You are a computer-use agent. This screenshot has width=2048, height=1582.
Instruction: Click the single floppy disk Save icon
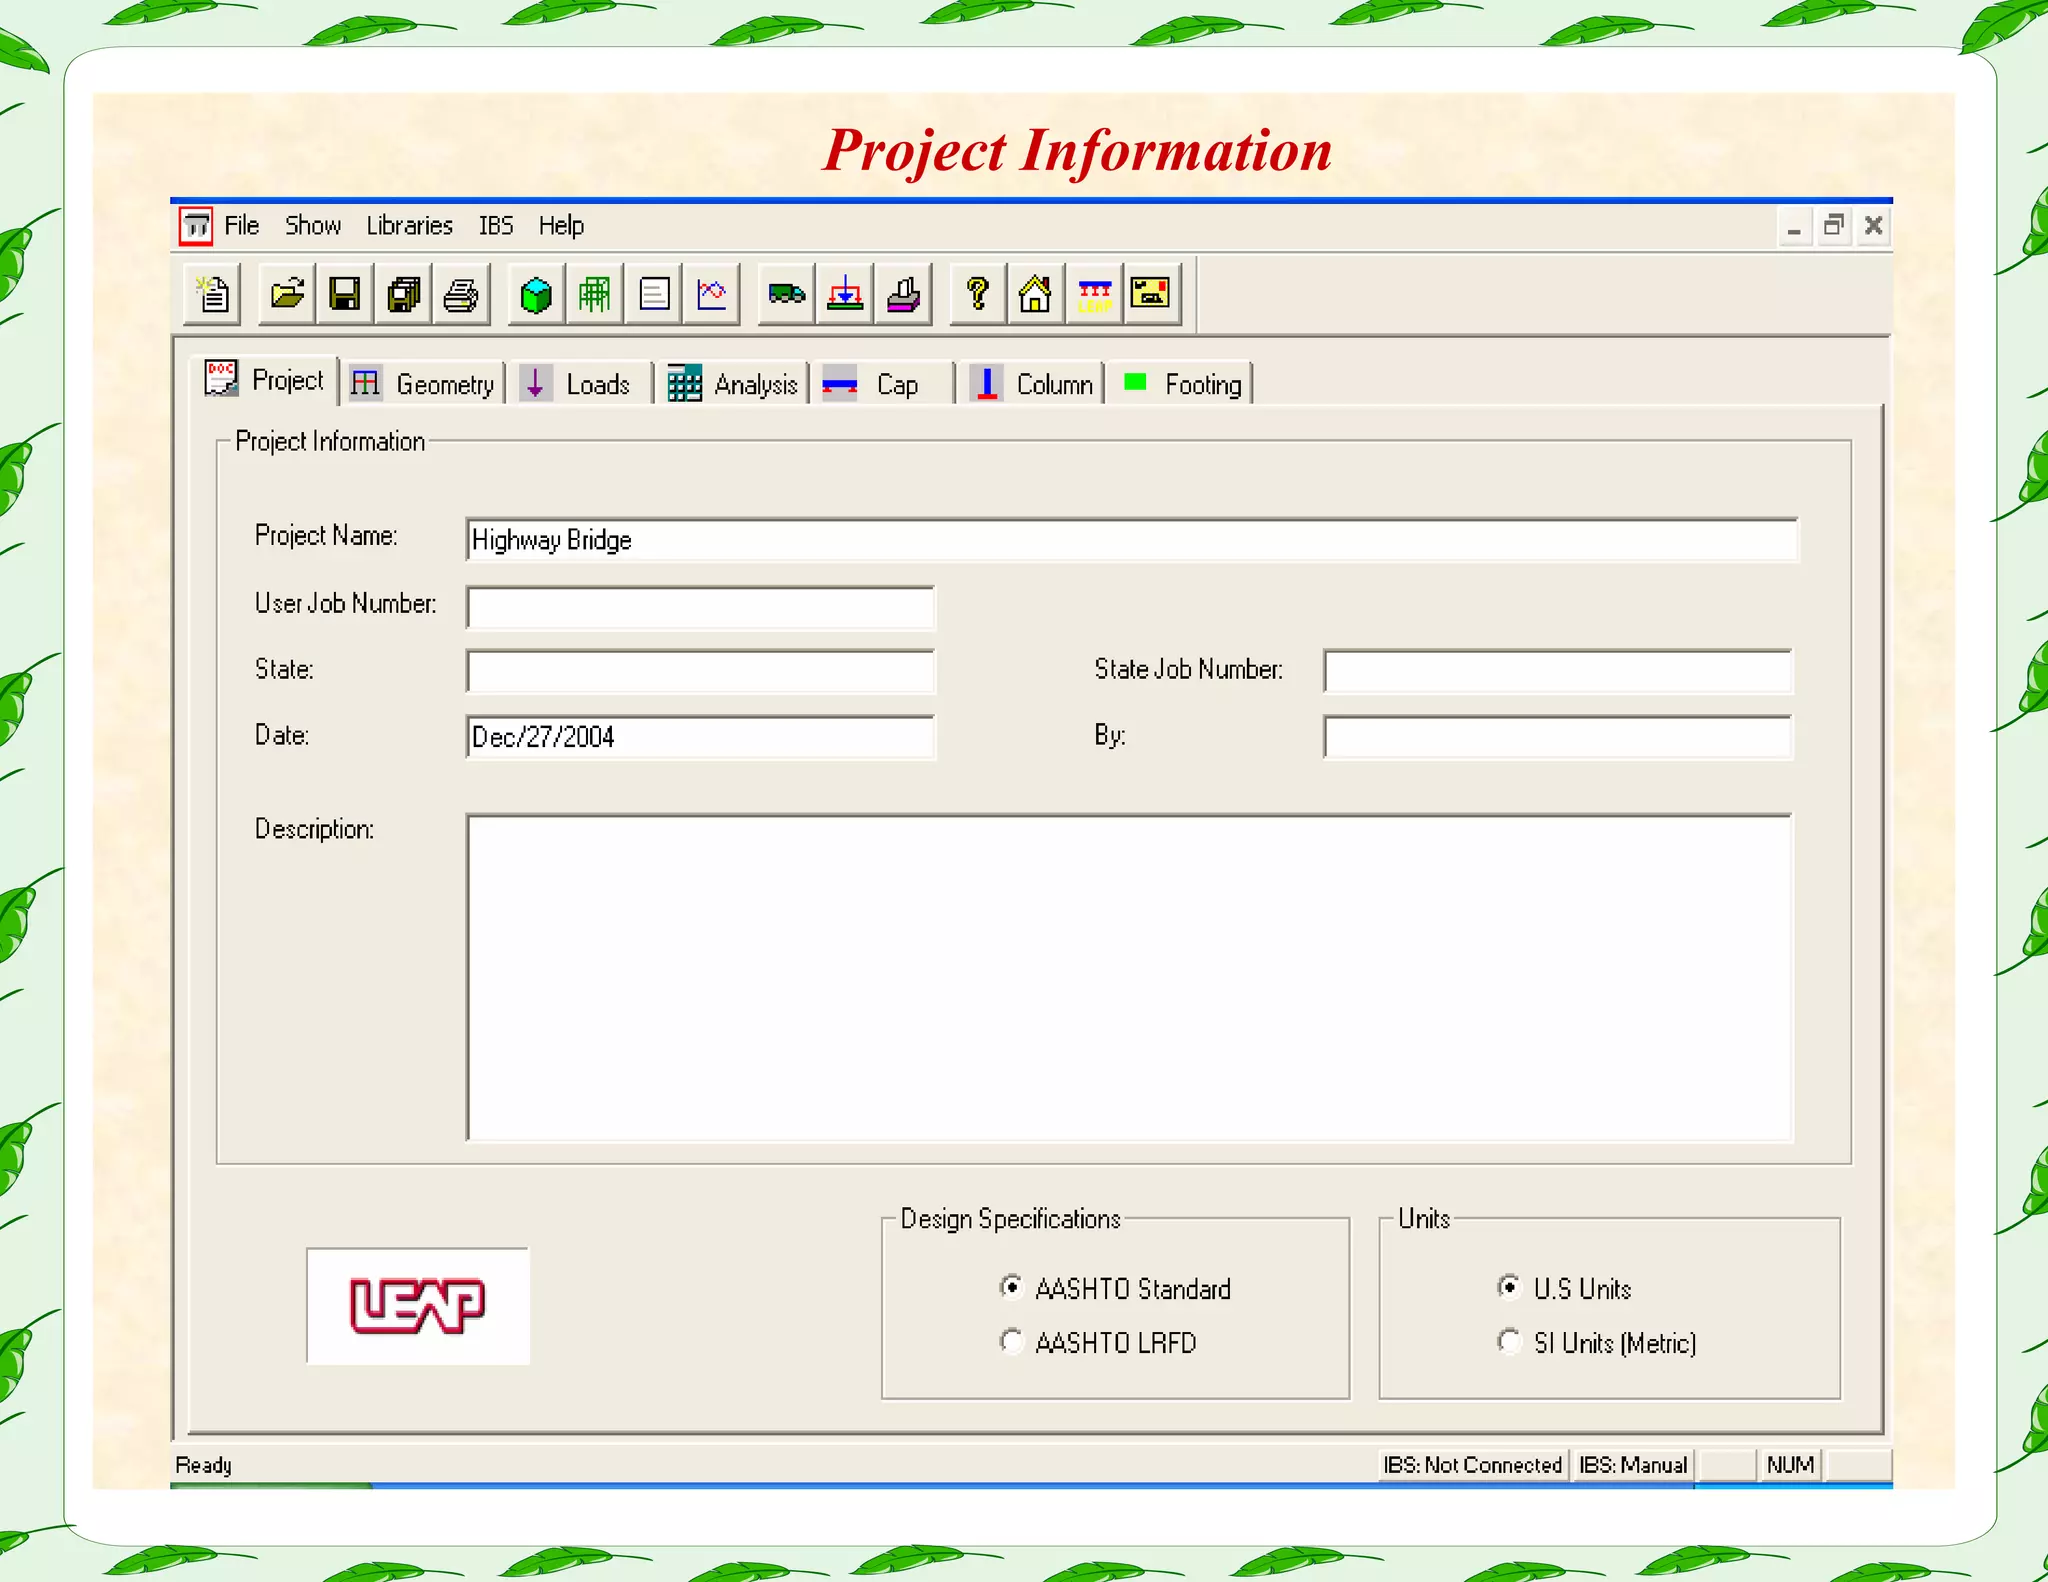pos(345,295)
